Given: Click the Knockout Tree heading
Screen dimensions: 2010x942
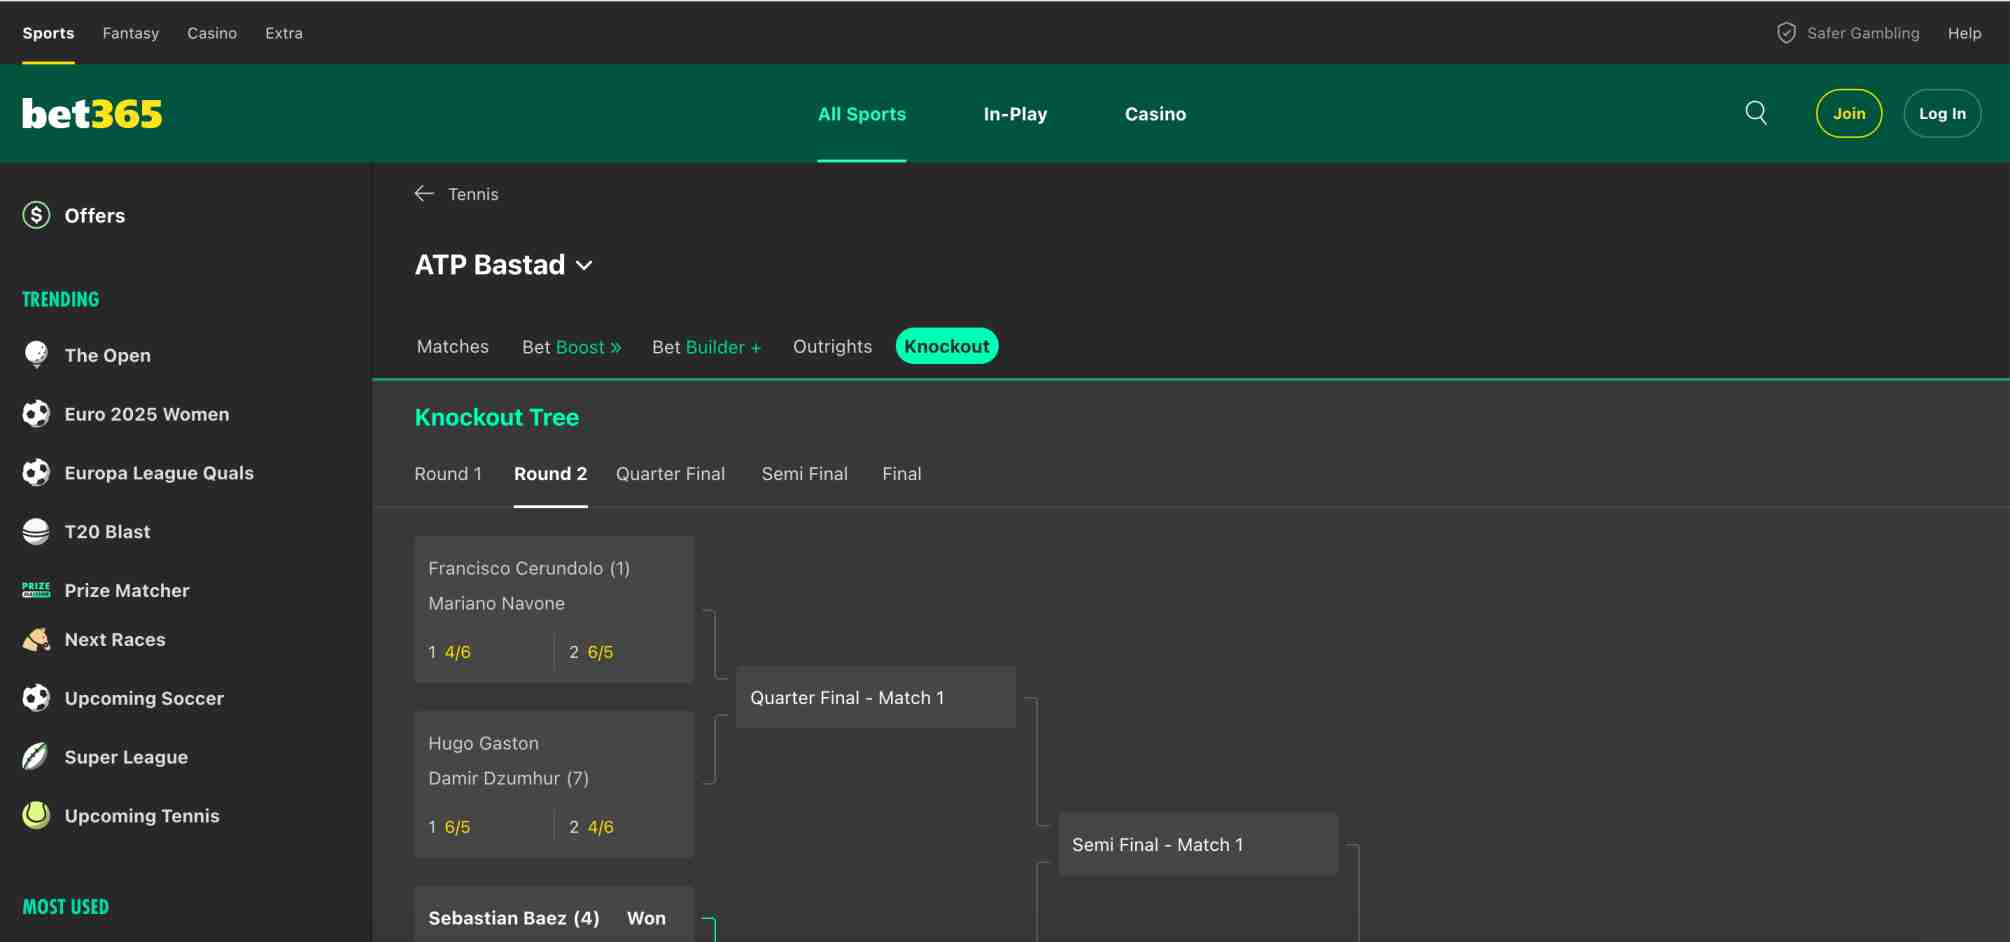Looking at the screenshot, I should click(x=497, y=417).
